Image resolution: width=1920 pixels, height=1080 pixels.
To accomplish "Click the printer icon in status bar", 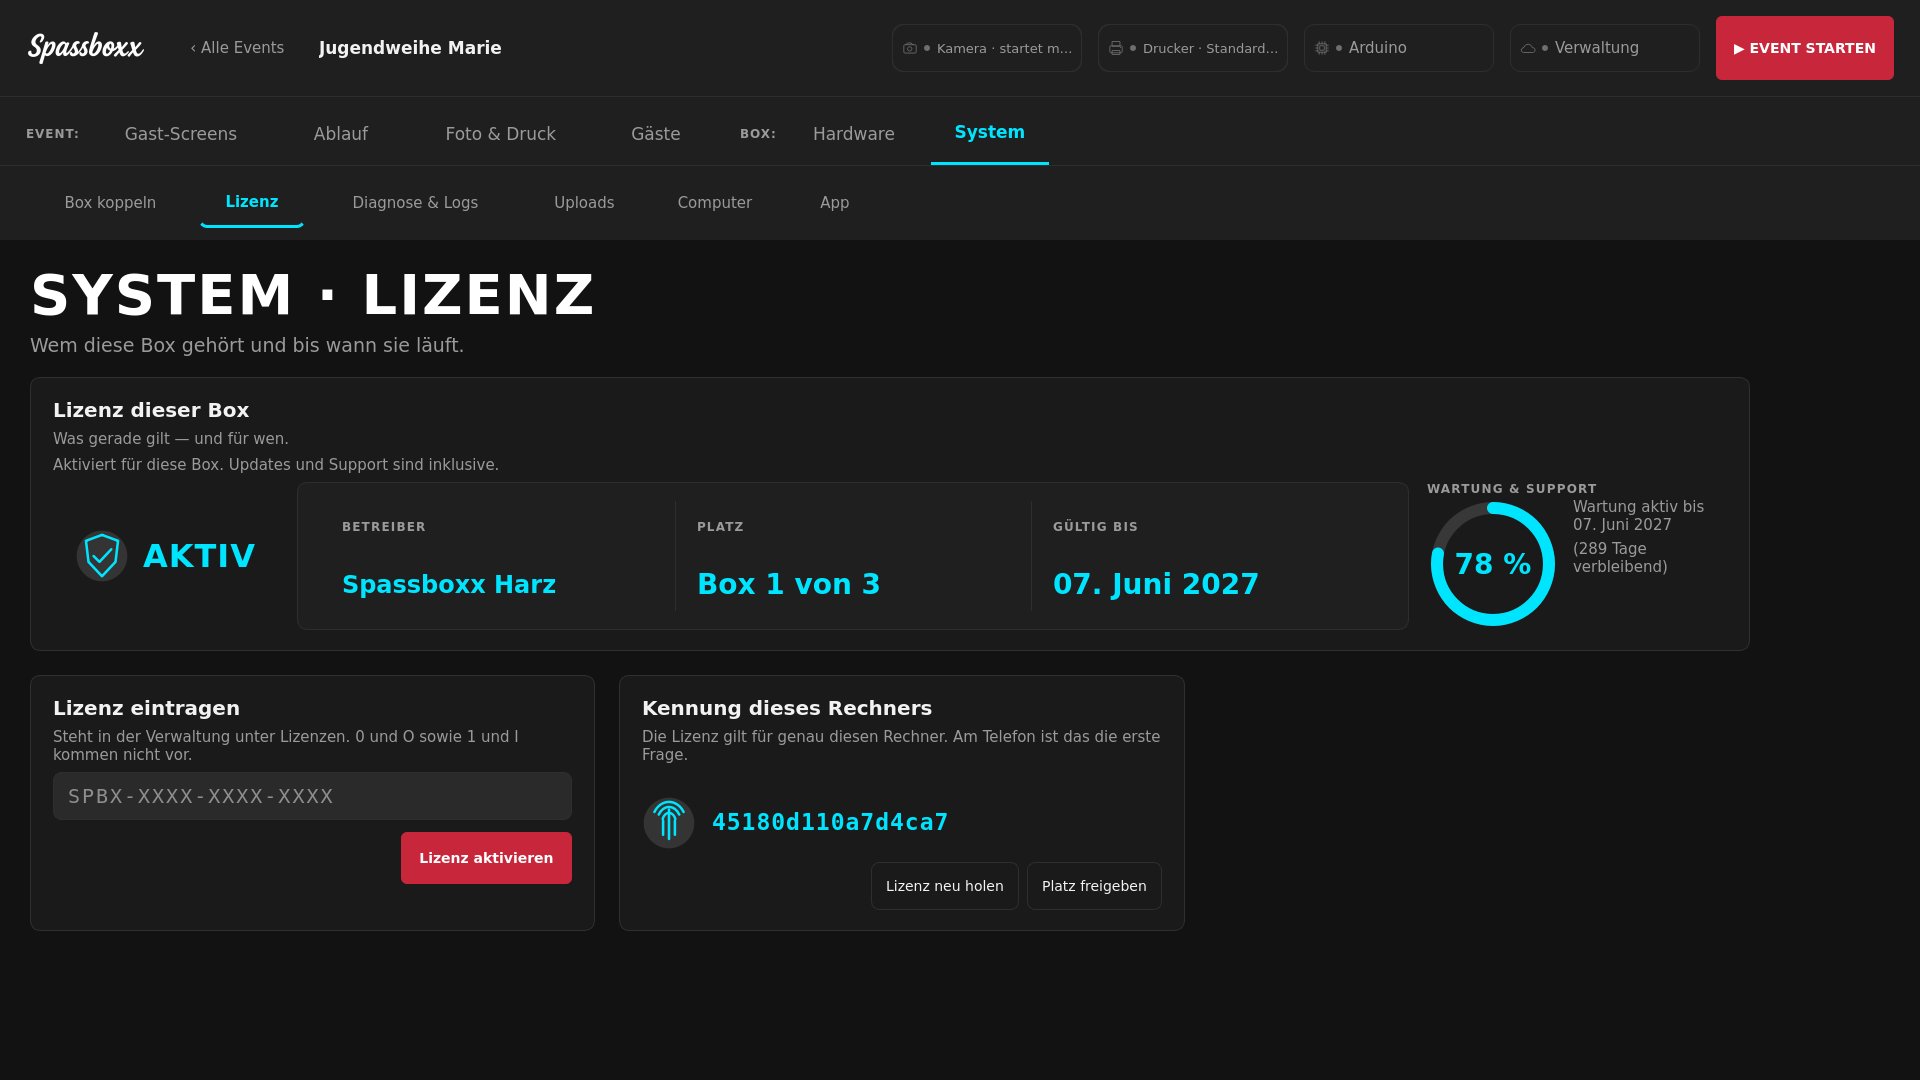I will (1116, 48).
